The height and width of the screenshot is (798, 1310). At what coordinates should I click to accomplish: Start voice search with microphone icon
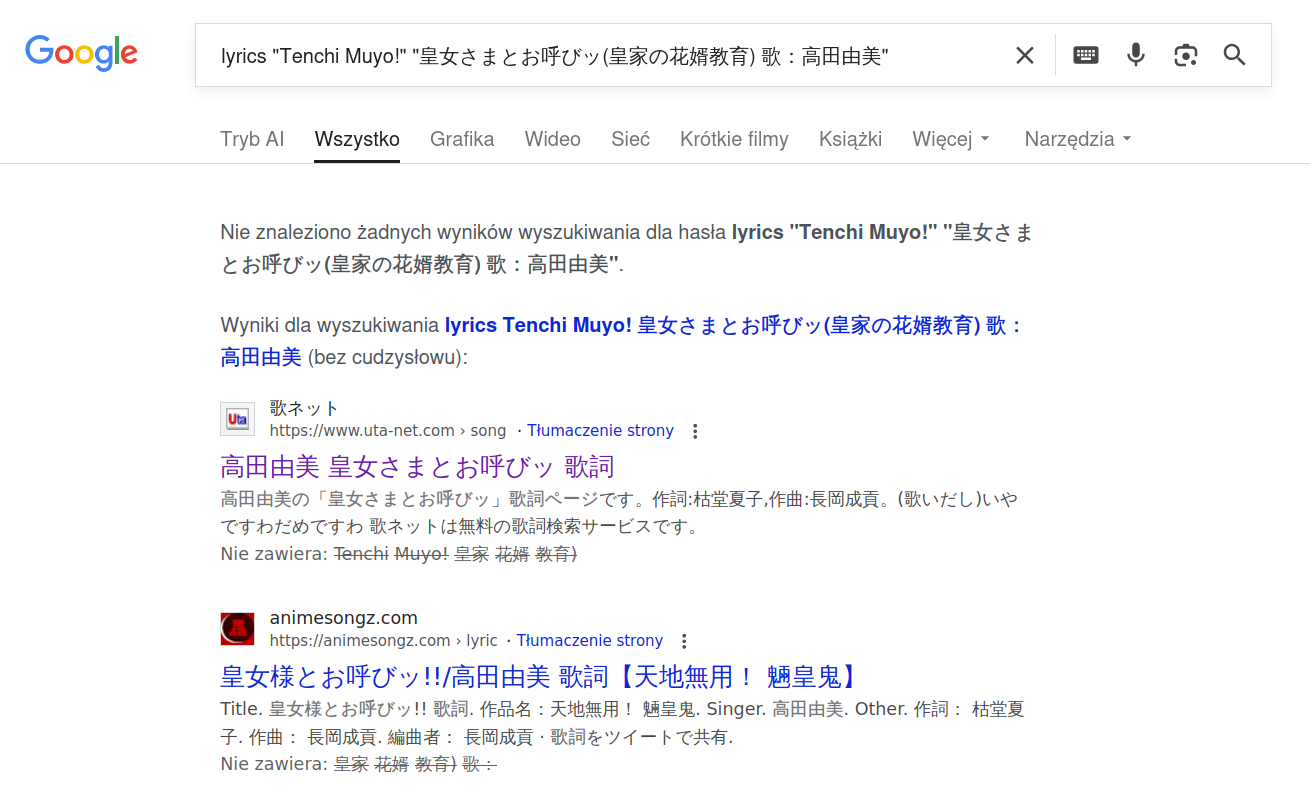pos(1135,56)
